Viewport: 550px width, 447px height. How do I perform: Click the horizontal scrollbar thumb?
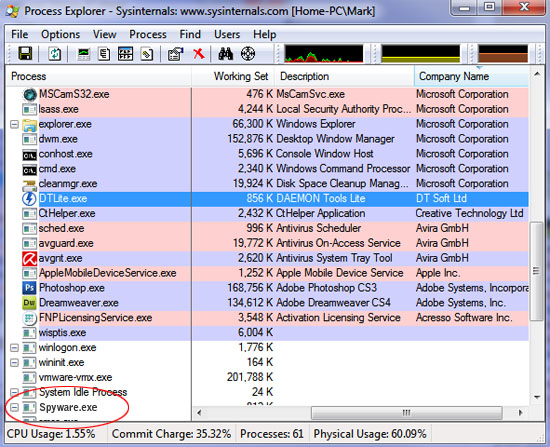[x=407, y=413]
